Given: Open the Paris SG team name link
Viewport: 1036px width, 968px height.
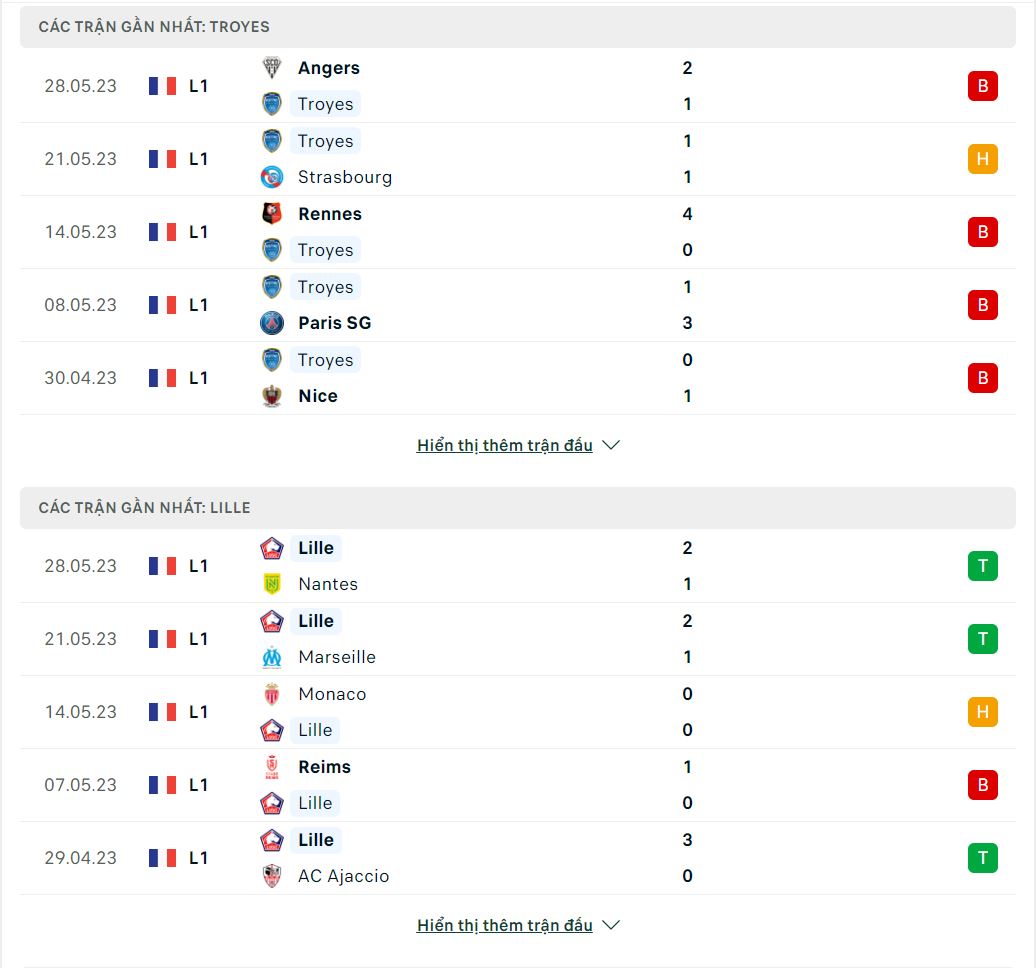Looking at the screenshot, I should pos(334,323).
